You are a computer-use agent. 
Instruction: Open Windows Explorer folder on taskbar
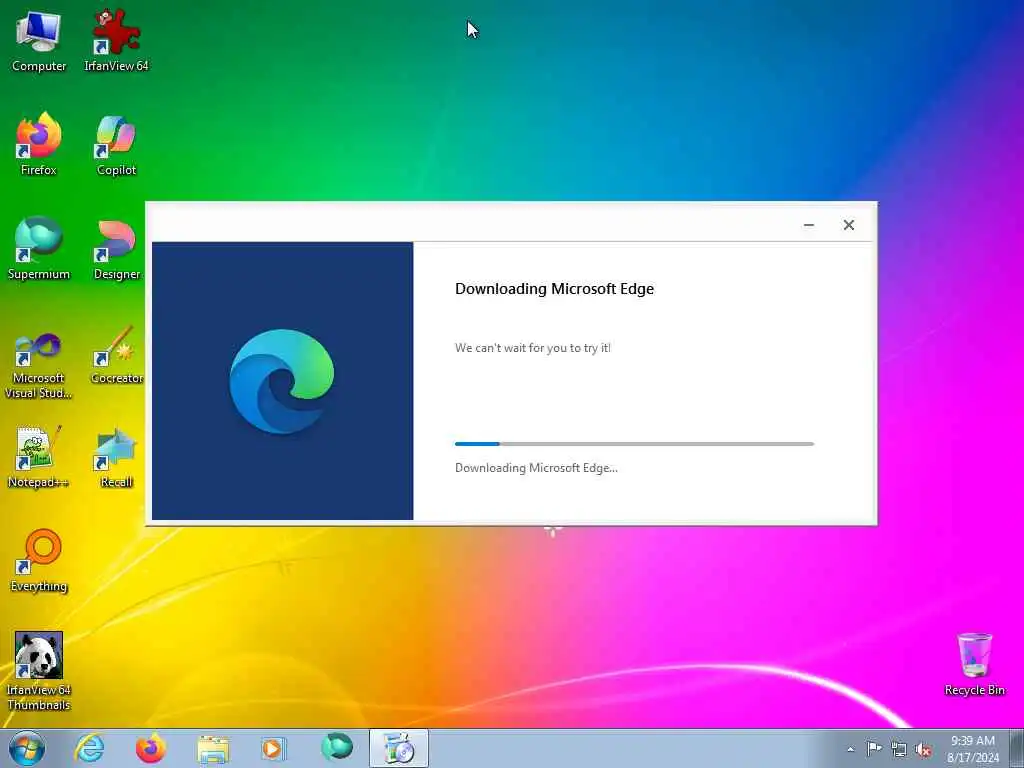click(x=213, y=748)
